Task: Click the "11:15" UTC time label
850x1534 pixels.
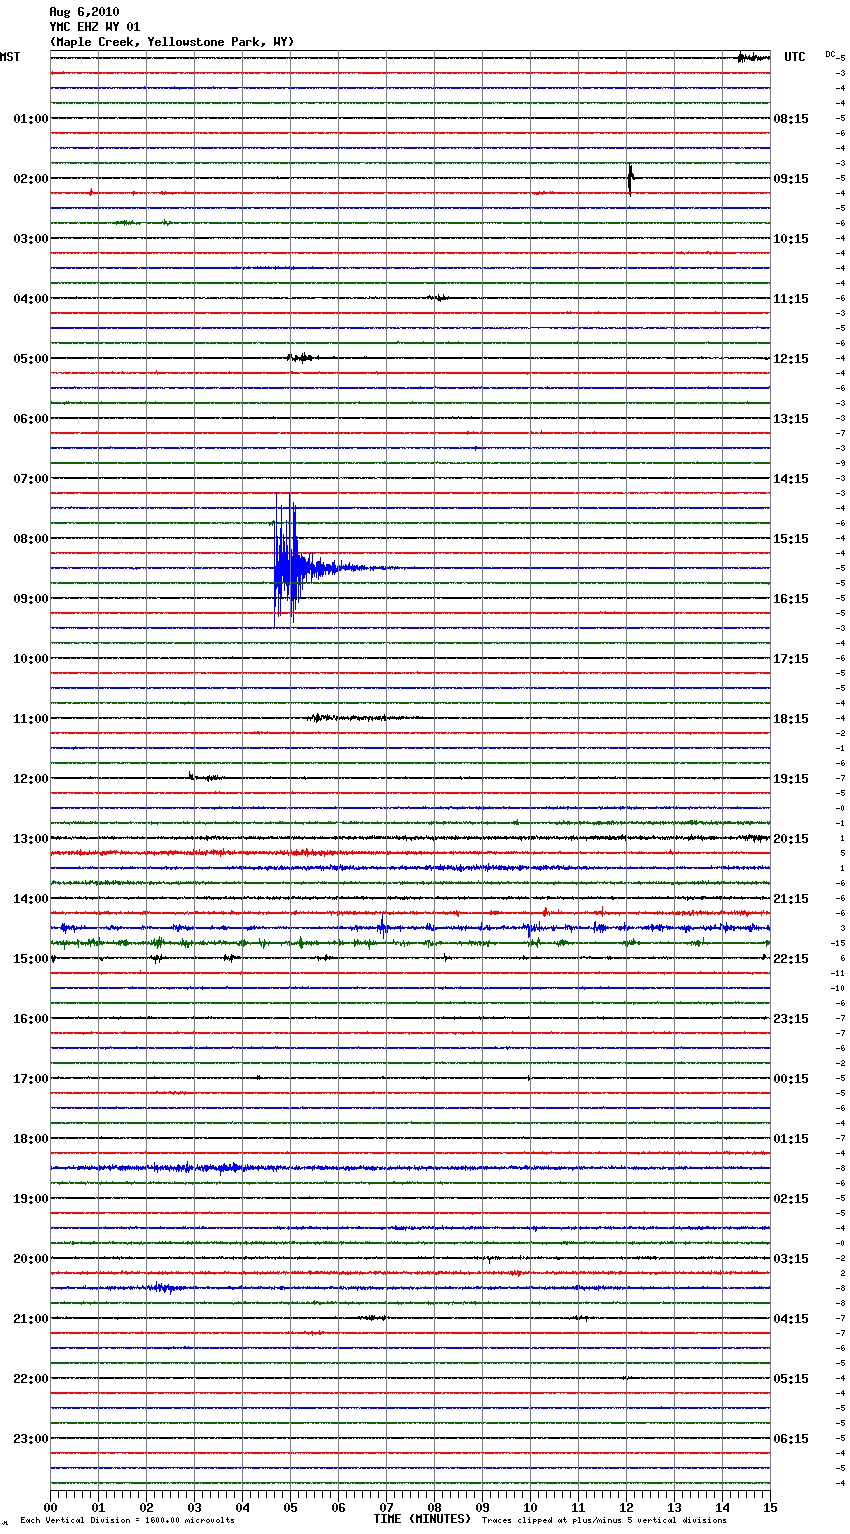Action: (x=791, y=299)
